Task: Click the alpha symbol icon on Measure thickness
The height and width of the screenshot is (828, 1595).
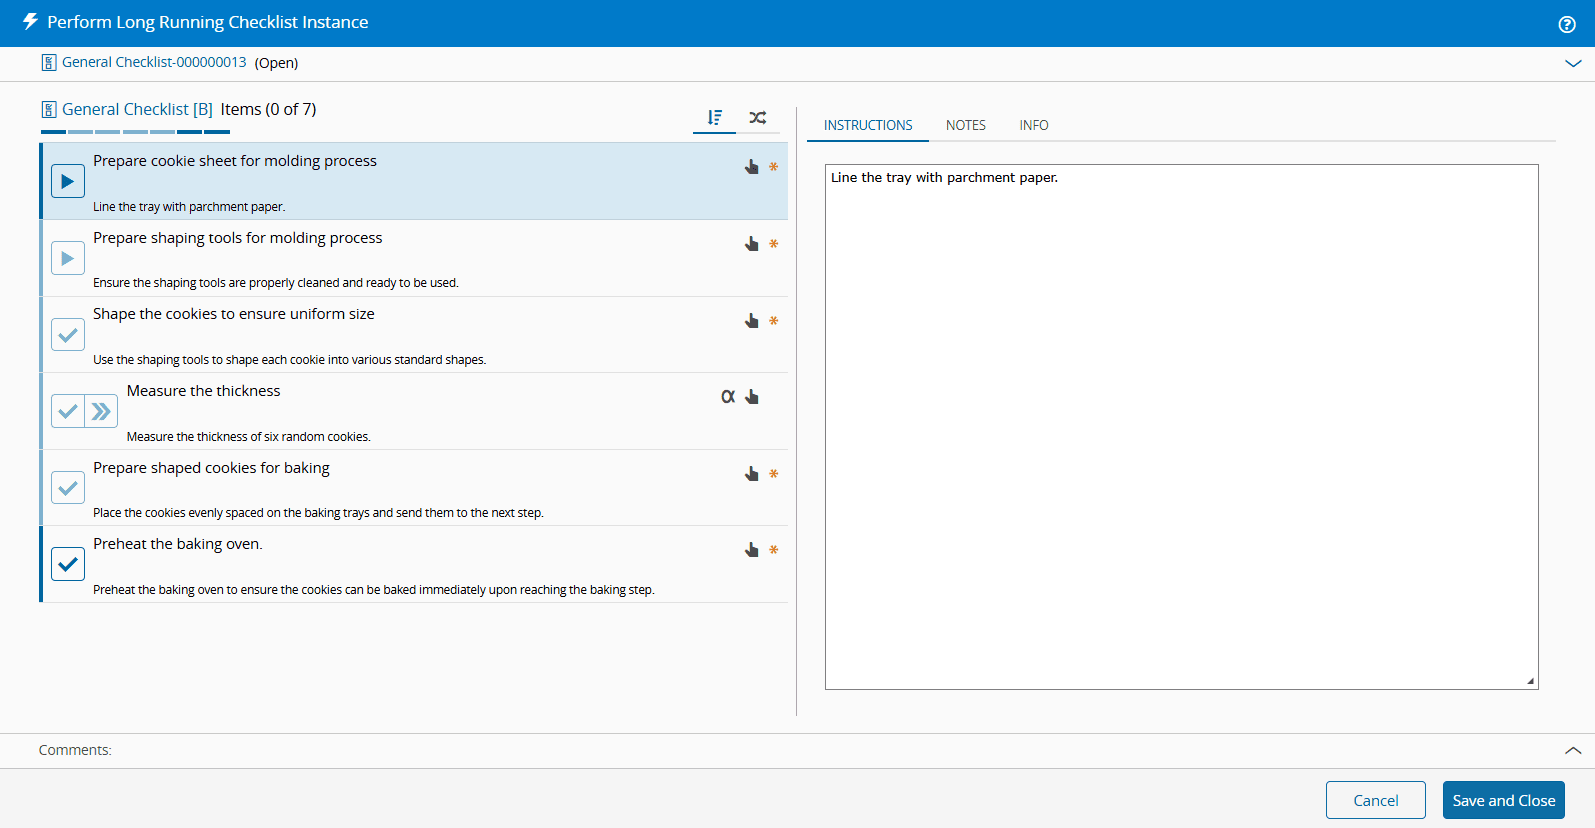Action: tap(728, 397)
